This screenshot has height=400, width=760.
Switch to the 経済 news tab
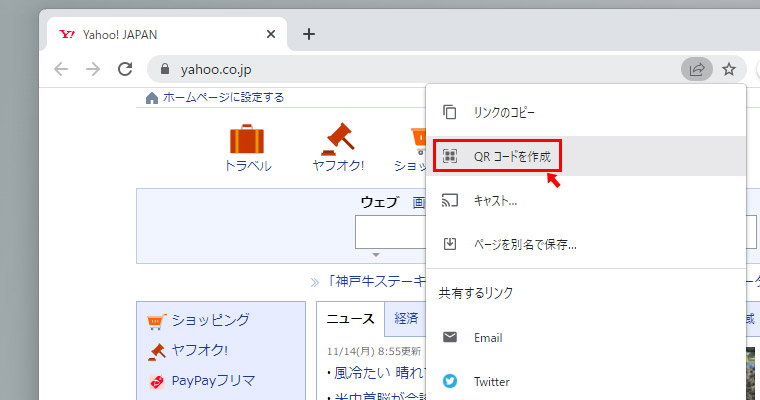tap(406, 318)
